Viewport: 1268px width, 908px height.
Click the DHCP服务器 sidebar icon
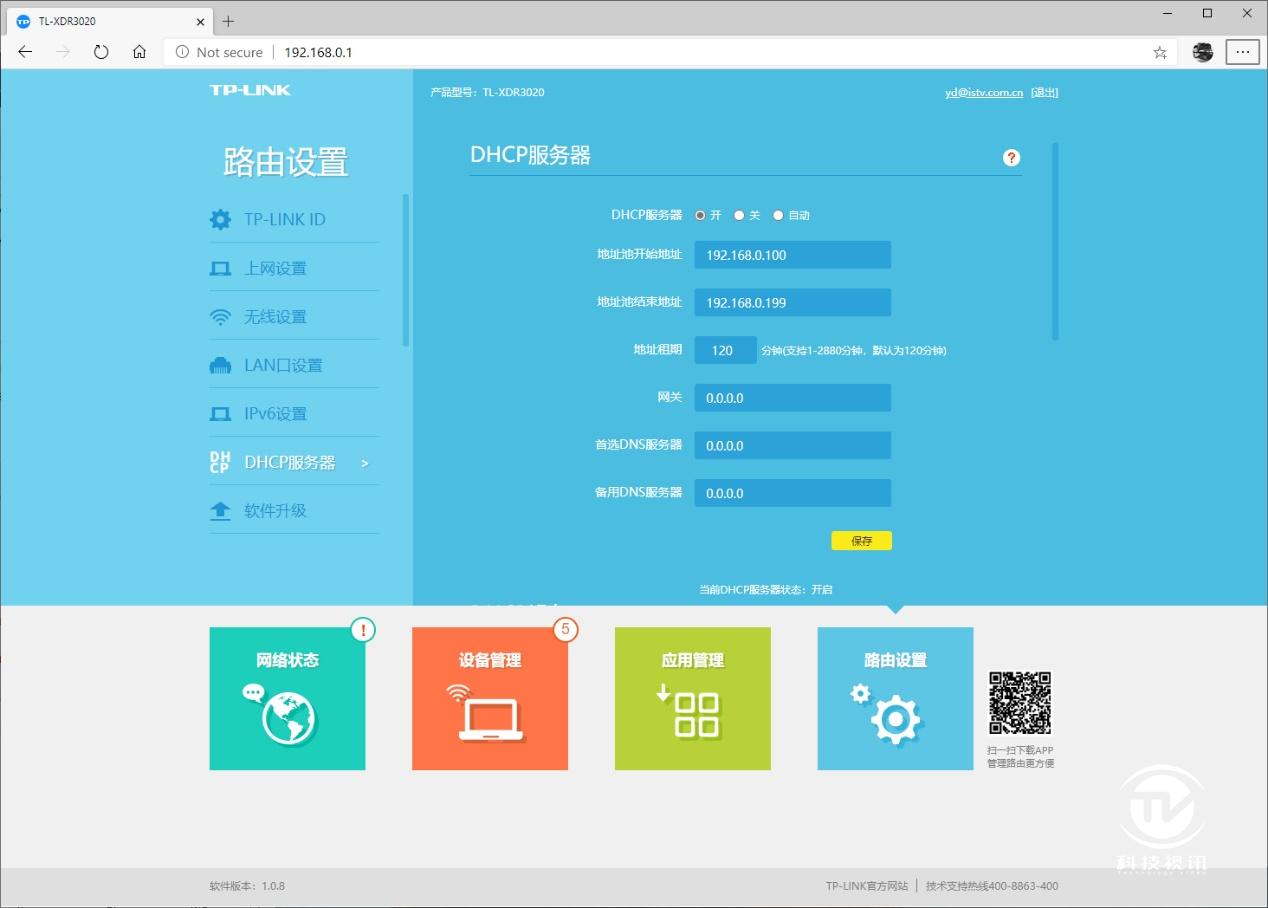point(220,461)
